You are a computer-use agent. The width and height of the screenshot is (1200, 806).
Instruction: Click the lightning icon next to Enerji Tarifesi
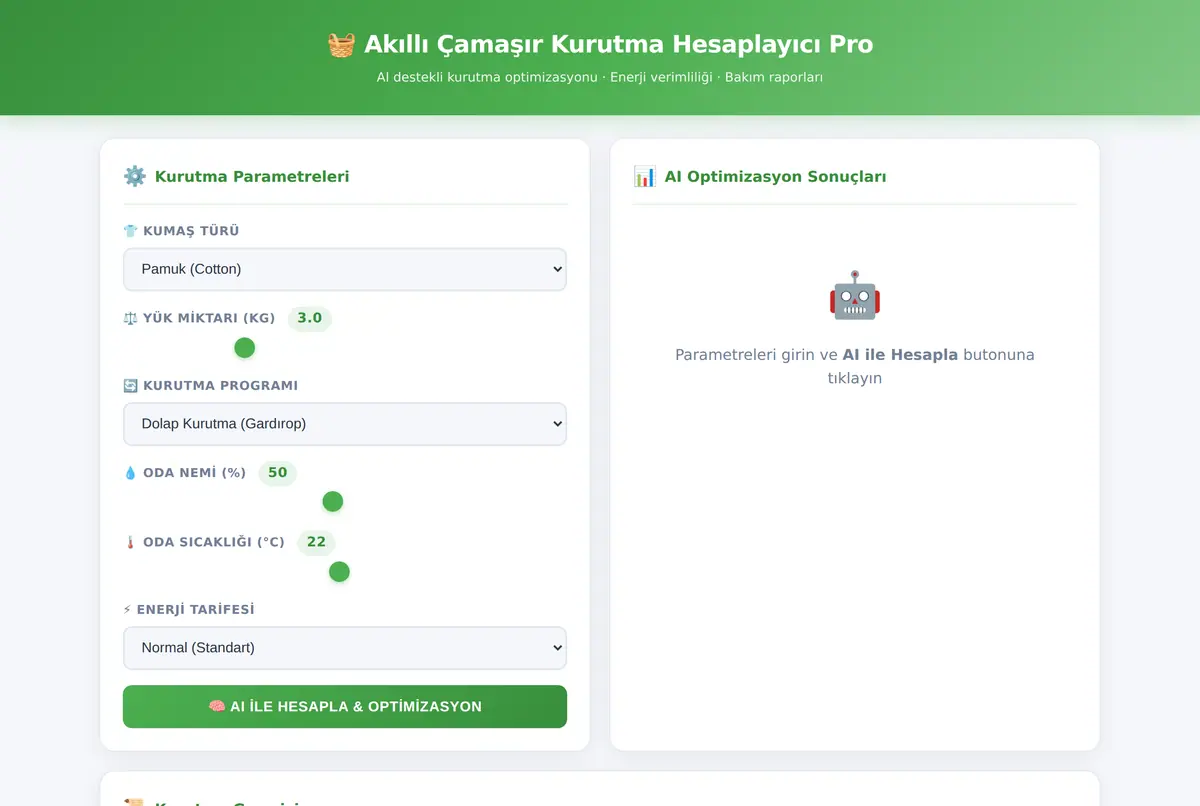pyautogui.click(x=127, y=610)
